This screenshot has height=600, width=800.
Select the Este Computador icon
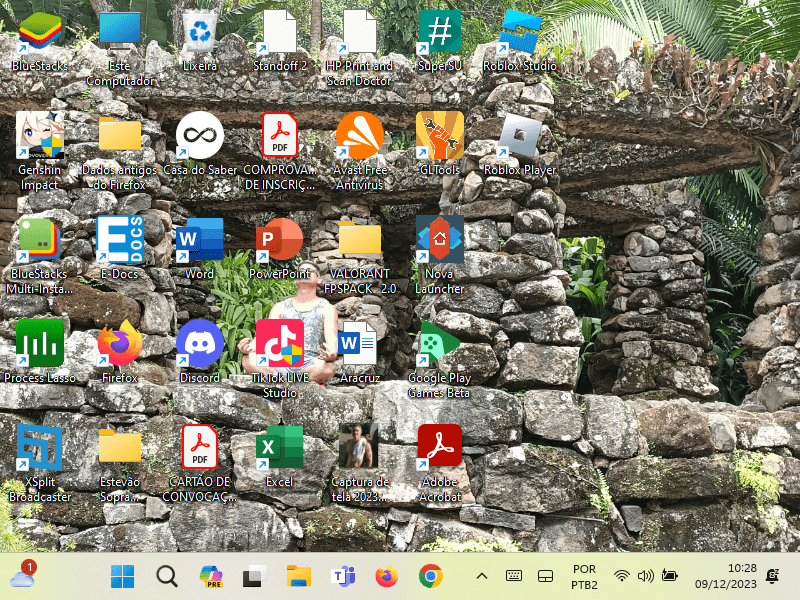[120, 33]
